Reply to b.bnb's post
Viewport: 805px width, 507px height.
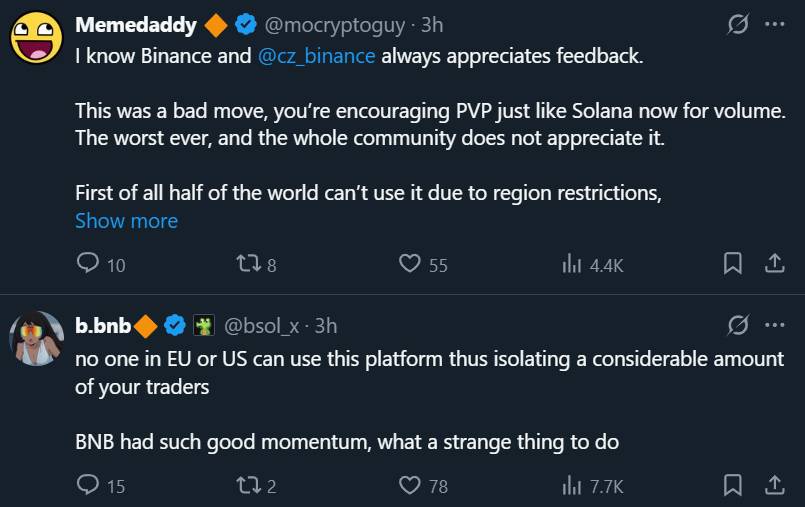(x=88, y=486)
